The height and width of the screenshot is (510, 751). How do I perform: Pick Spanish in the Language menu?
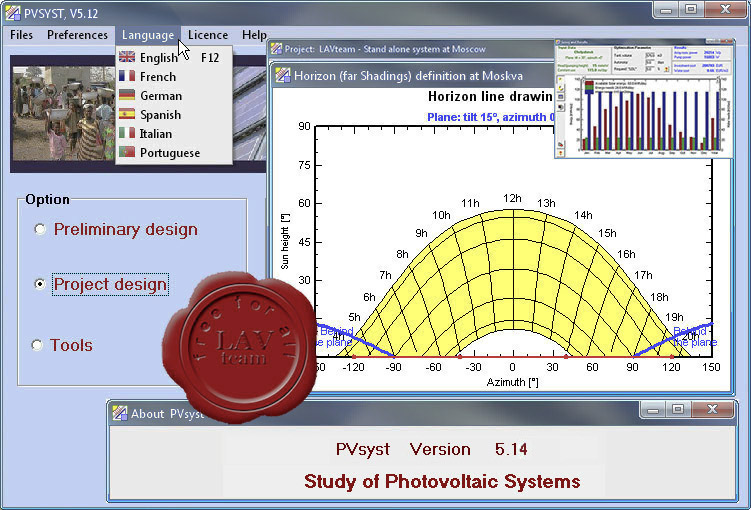174,115
